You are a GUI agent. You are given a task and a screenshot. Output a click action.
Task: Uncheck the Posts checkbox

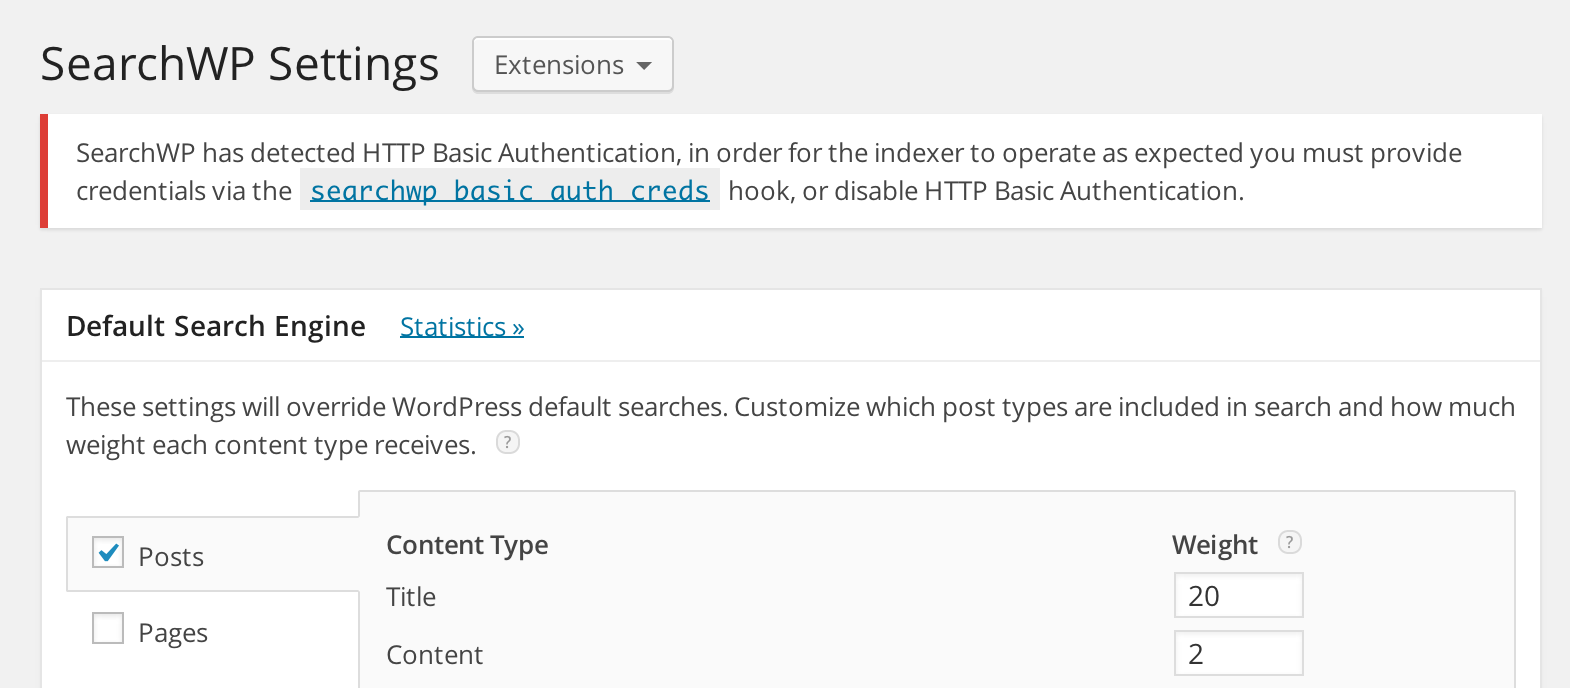(108, 552)
